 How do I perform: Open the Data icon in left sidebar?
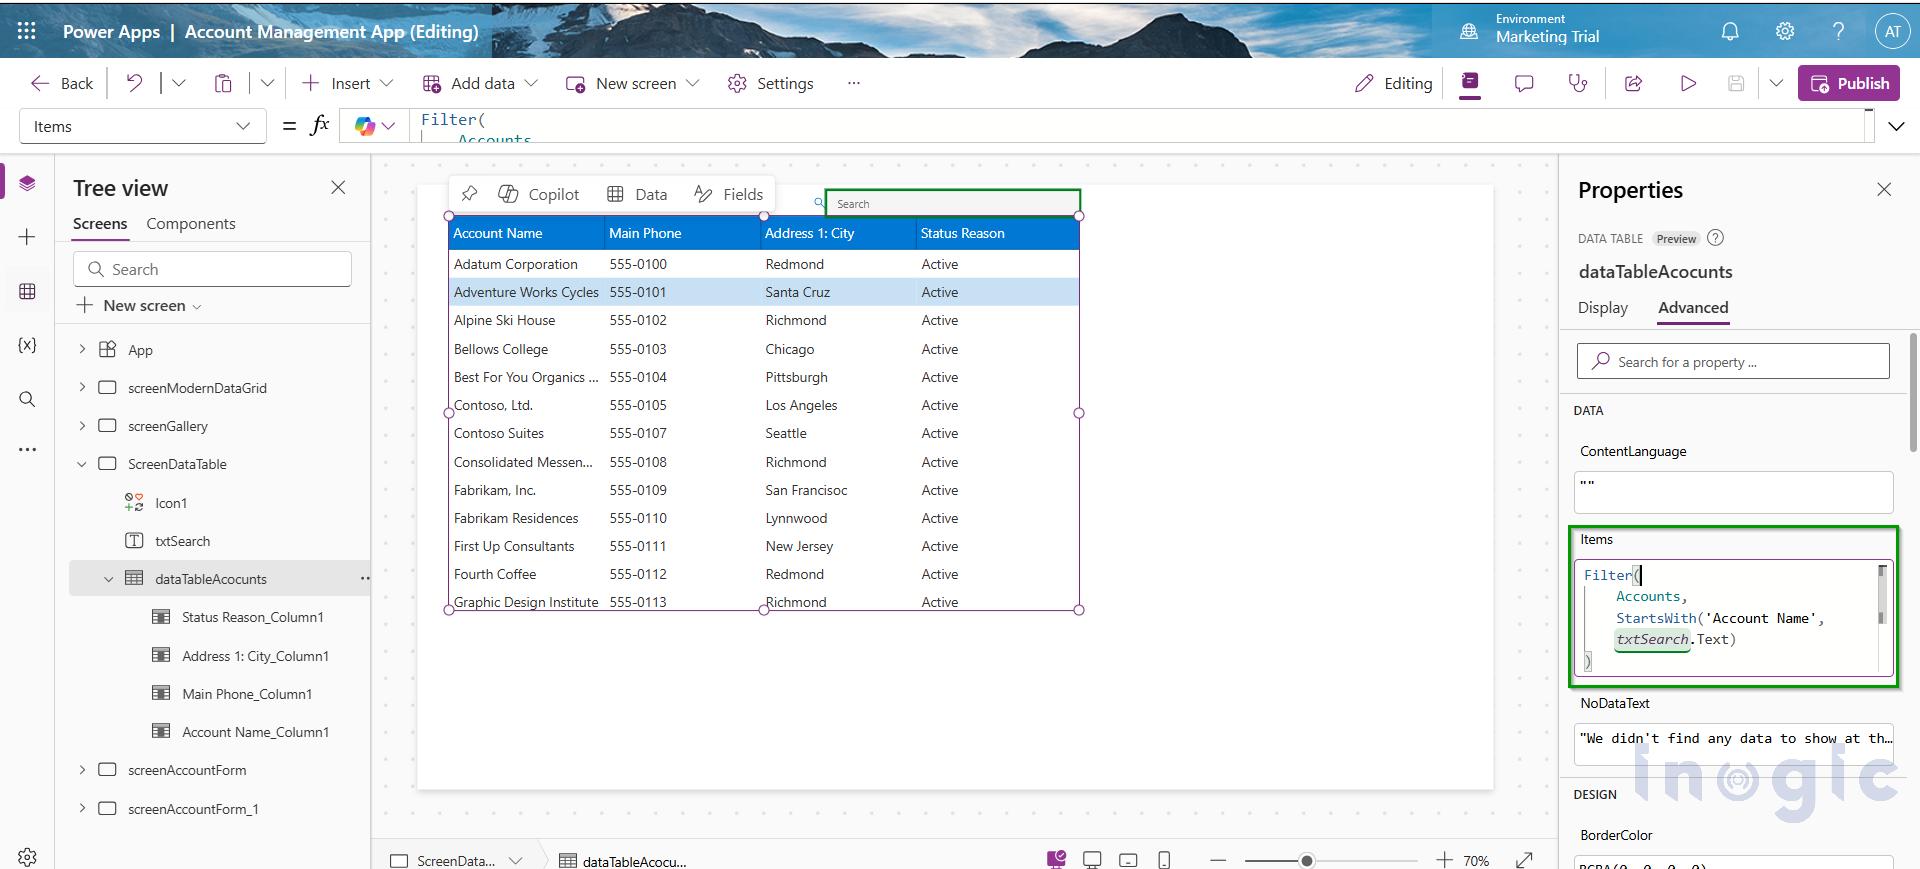click(x=27, y=291)
